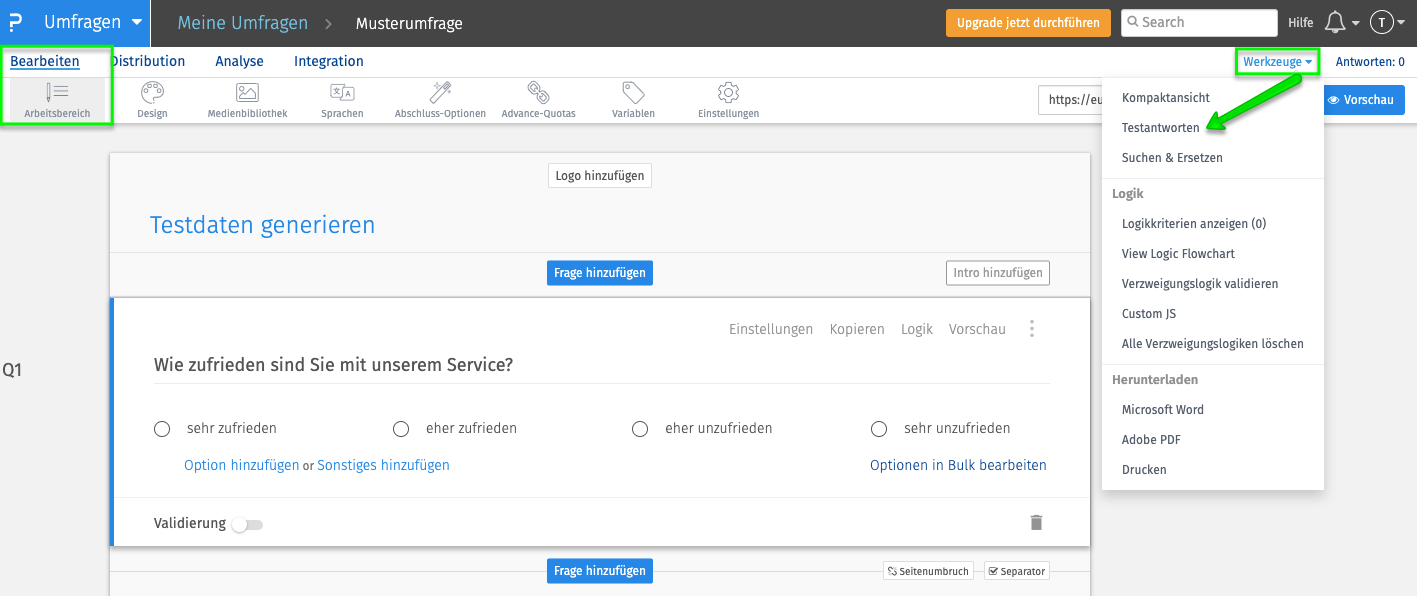
Task: Click the Search input field
Action: click(x=1199, y=22)
